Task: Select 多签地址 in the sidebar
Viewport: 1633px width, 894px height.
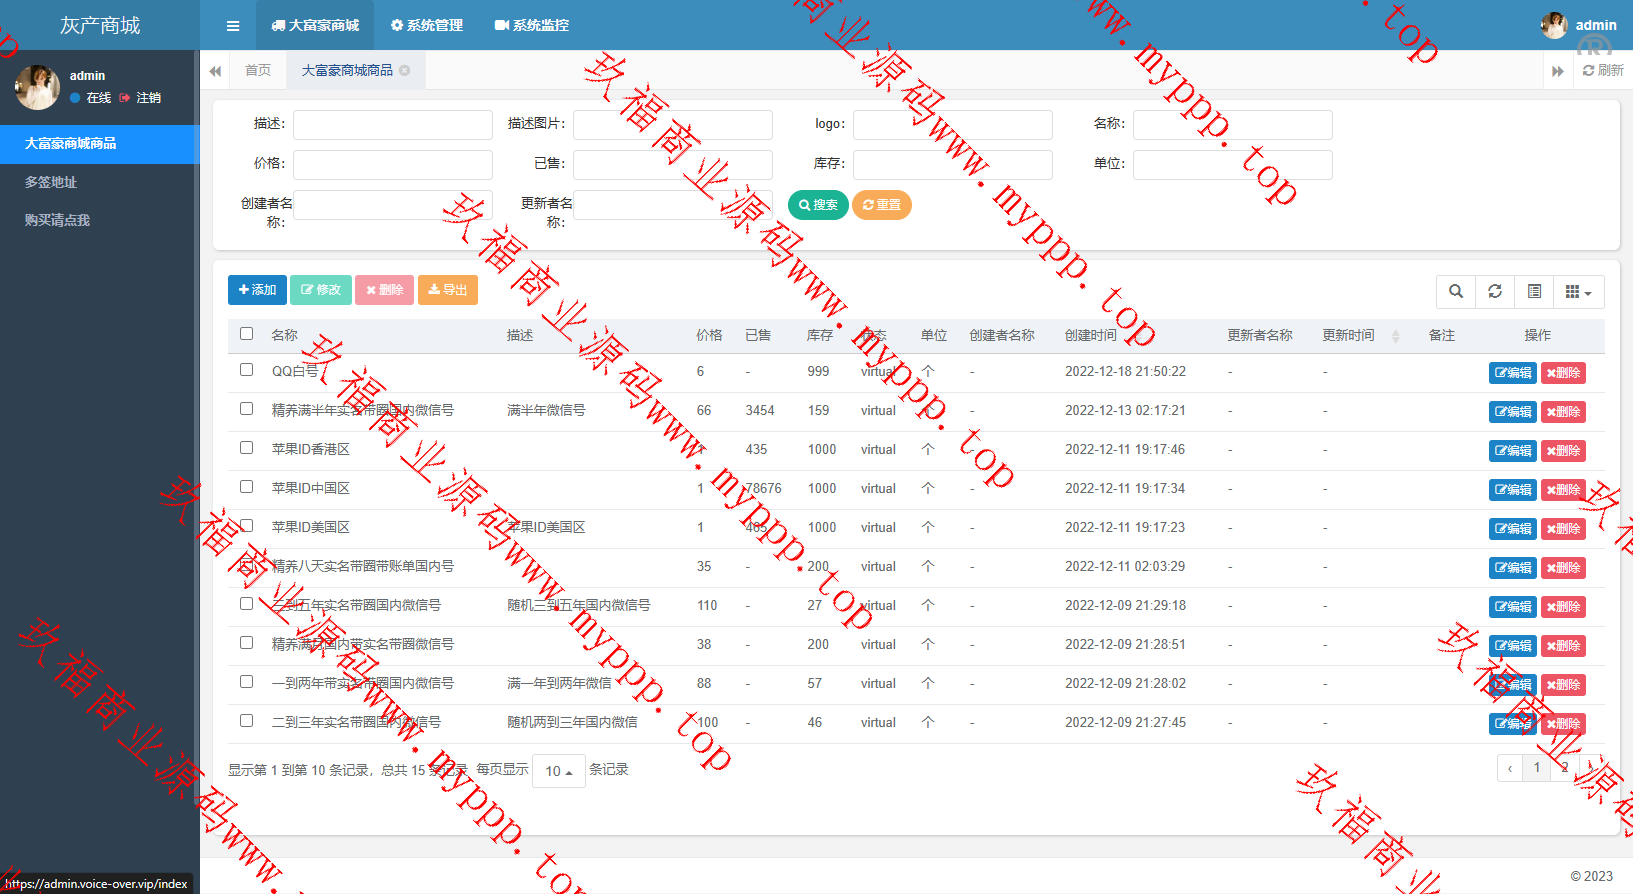Action: [51, 182]
